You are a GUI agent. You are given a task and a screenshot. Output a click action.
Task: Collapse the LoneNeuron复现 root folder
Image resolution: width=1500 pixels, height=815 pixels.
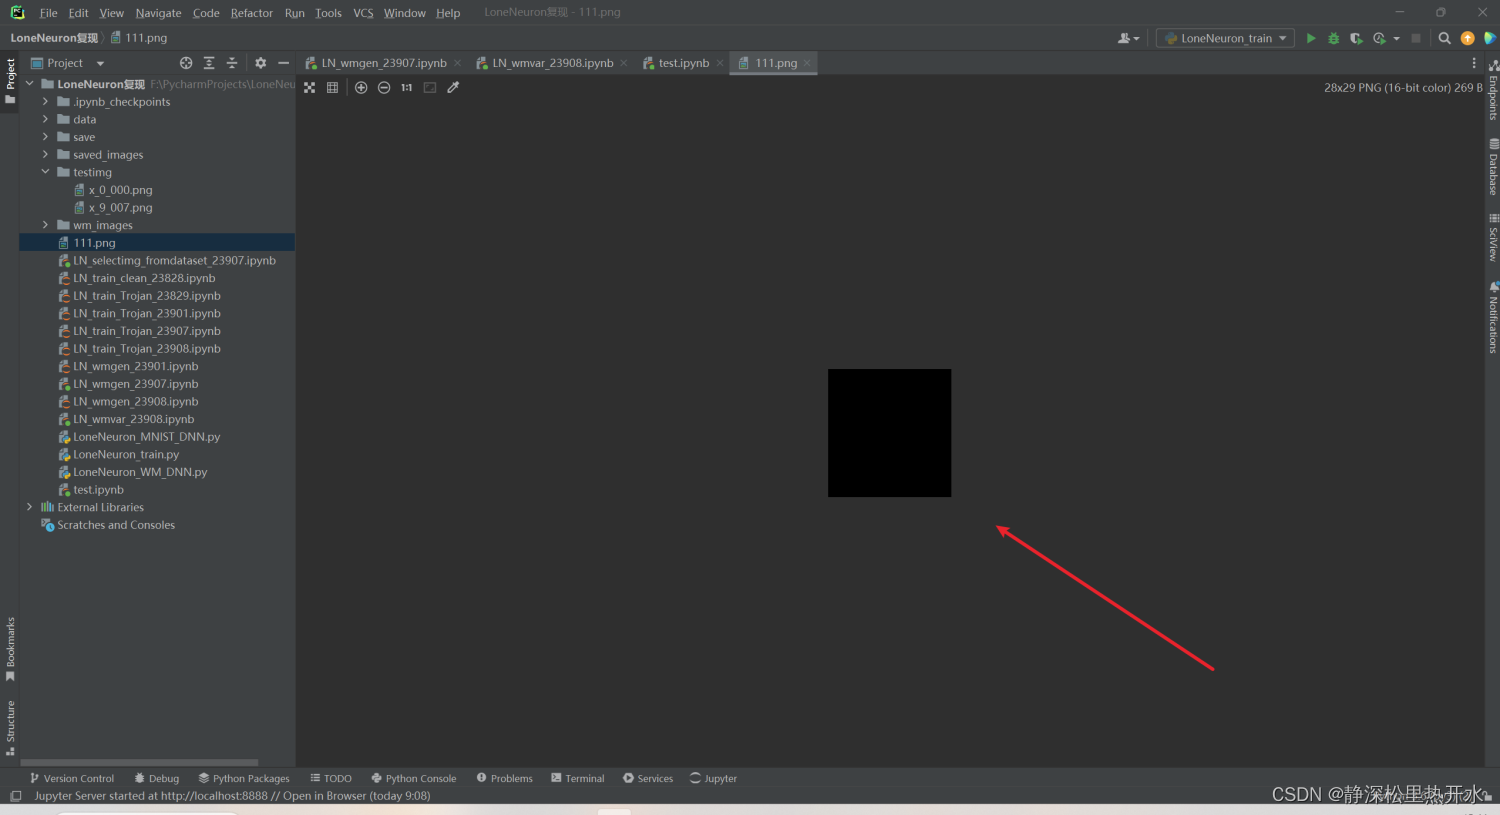coord(30,84)
